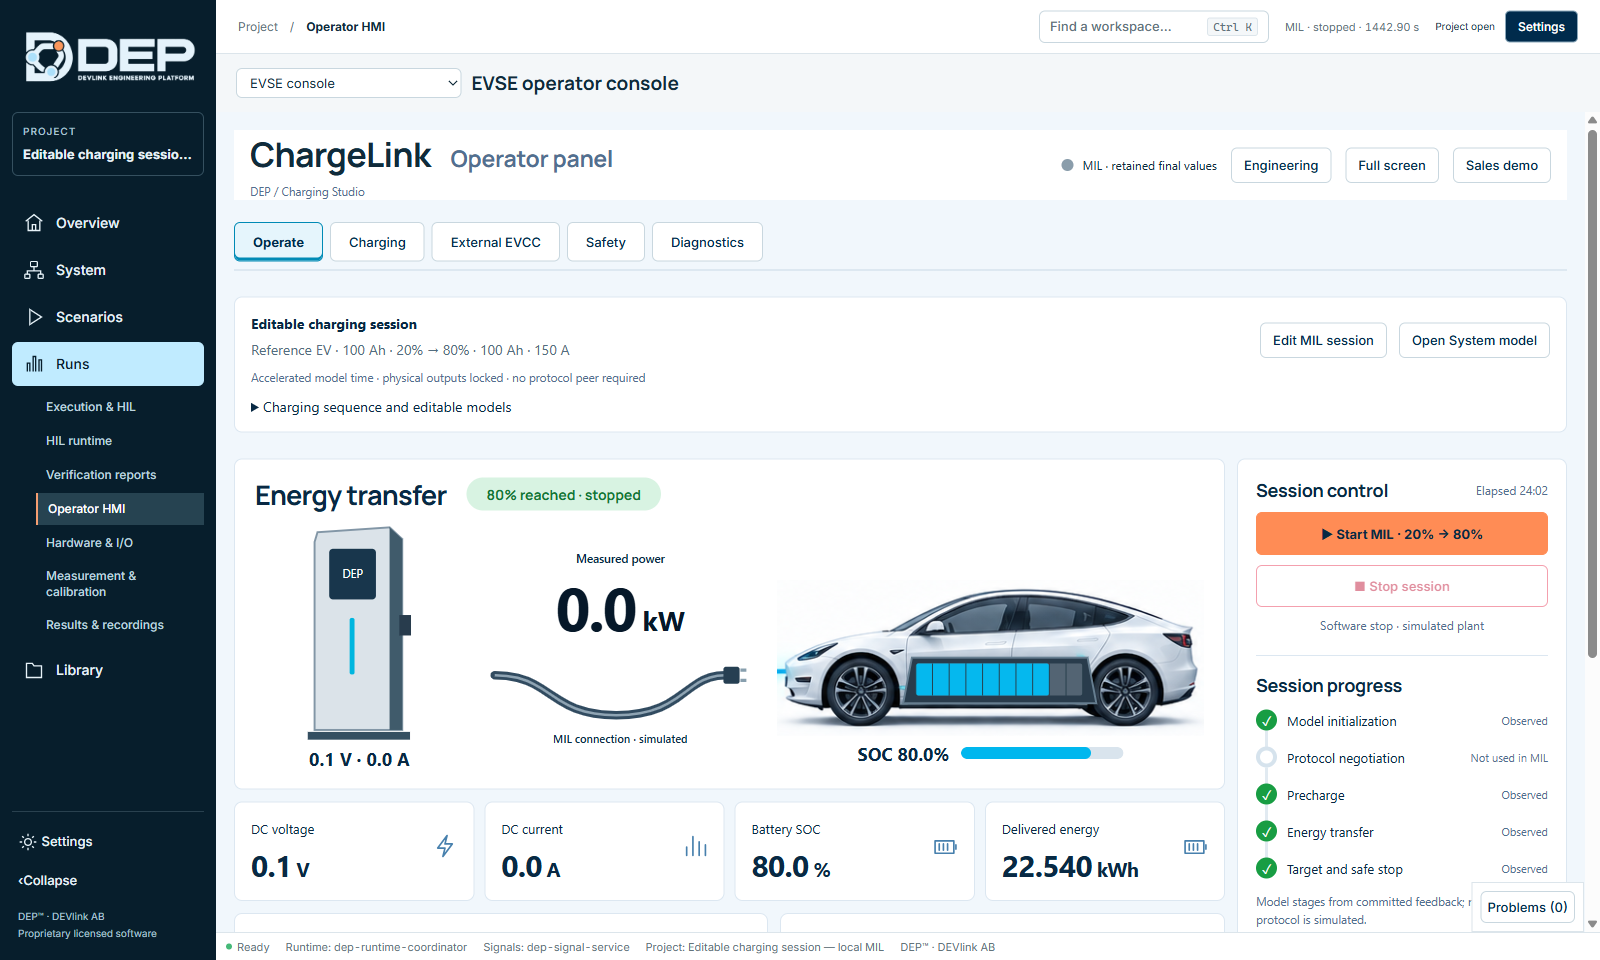Click the SOC 80.0% progress bar
Screen dimensions: 1600x960
pos(1042,753)
